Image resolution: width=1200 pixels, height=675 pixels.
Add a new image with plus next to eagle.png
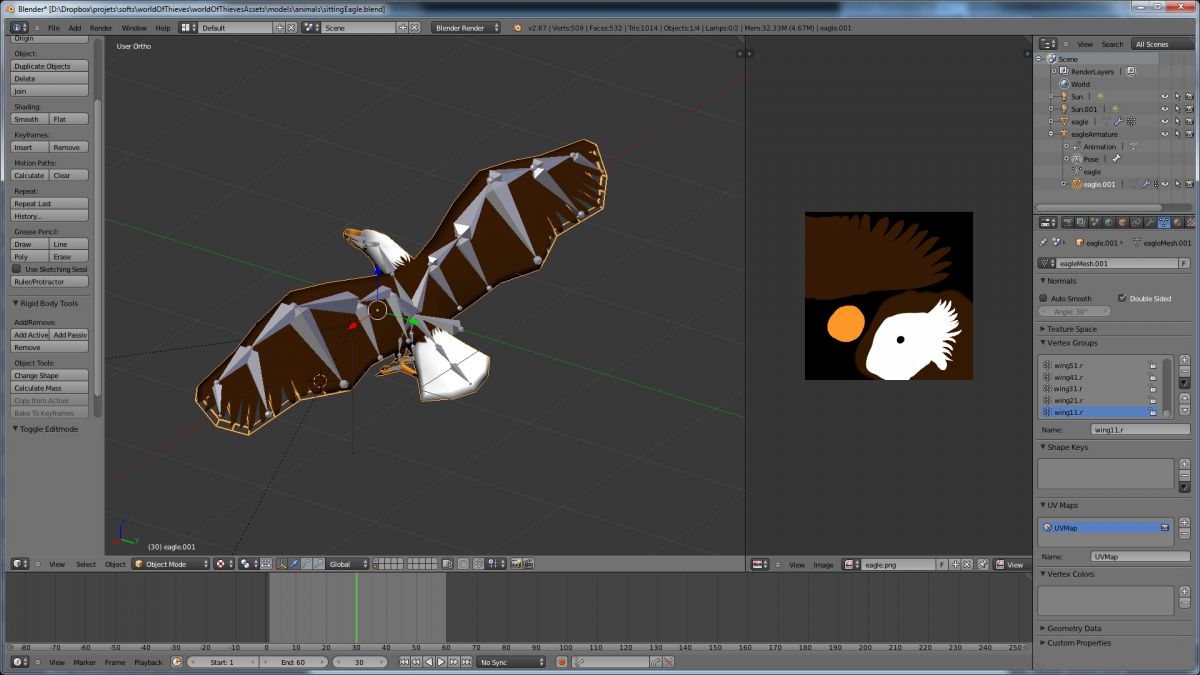tap(955, 565)
